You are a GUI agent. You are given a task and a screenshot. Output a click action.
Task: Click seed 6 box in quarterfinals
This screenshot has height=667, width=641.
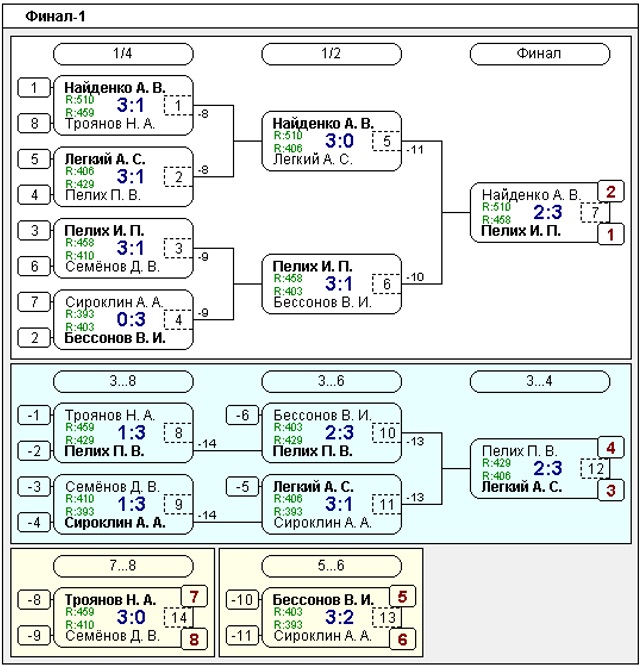tap(34, 266)
